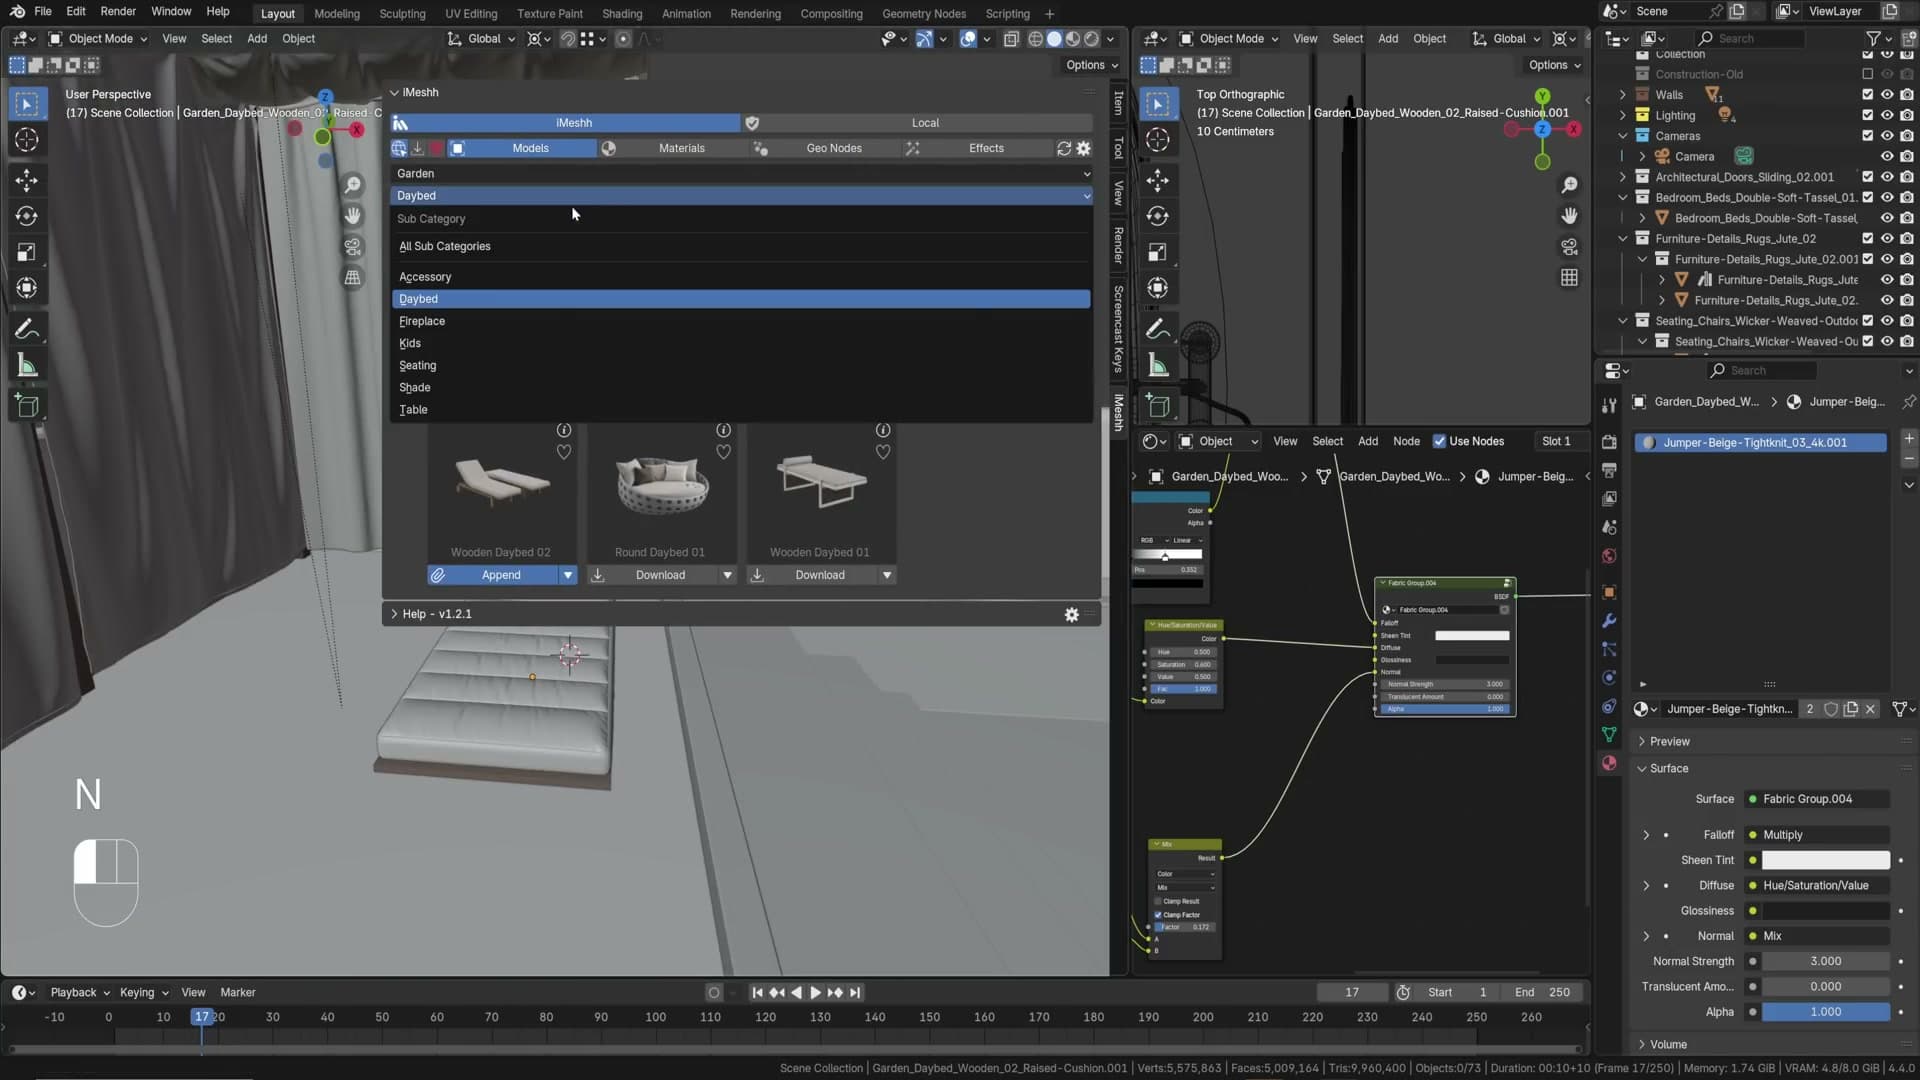Open the gear settings in Help panel
Viewport: 1920px width, 1080px height.
point(1072,615)
